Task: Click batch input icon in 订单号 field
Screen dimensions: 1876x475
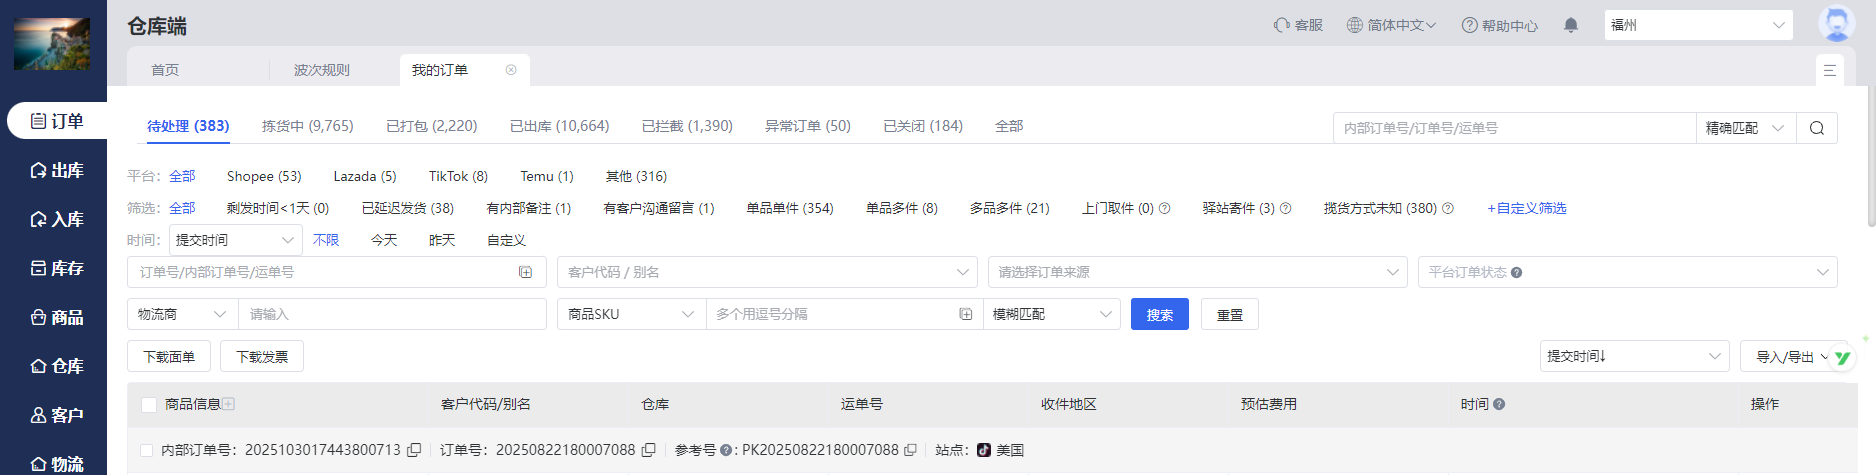Action: [526, 272]
